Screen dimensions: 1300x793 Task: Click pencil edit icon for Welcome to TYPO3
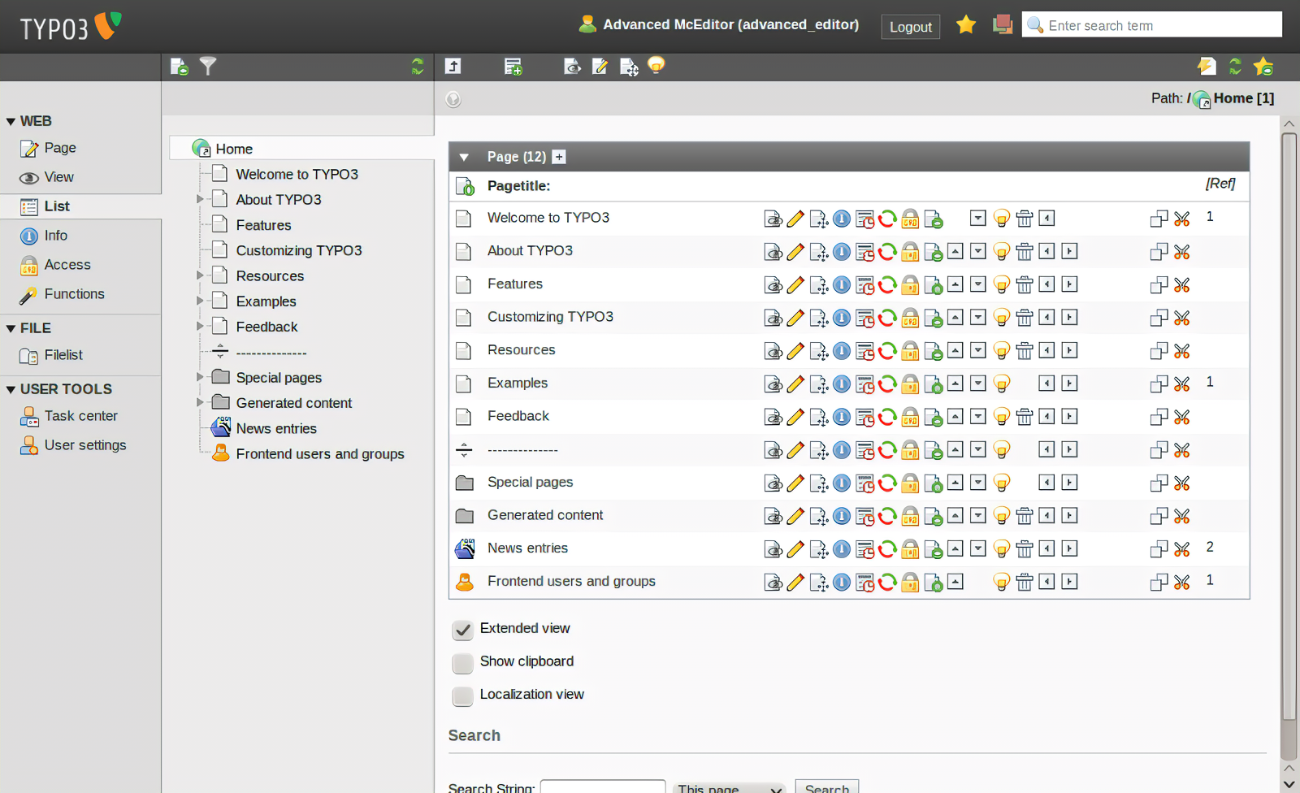click(x=795, y=219)
